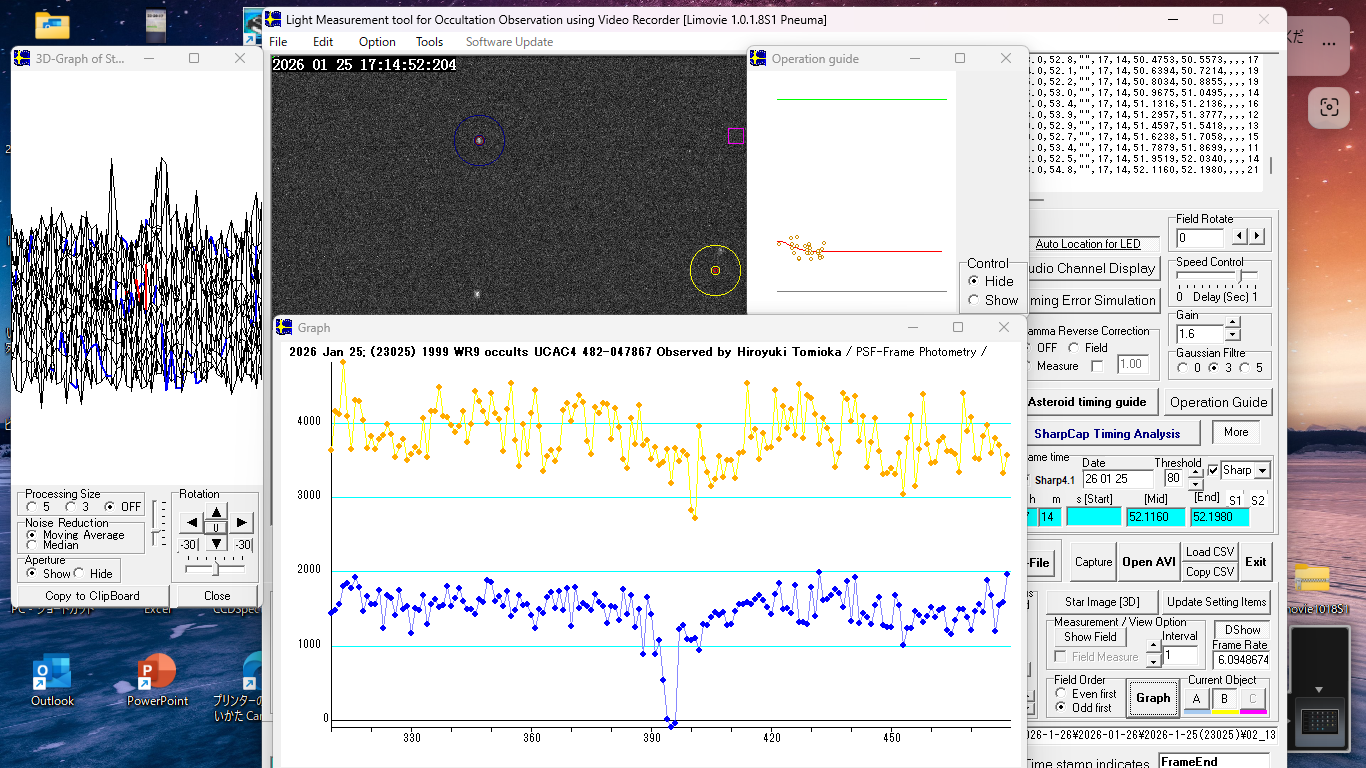
Task: Select Current Object A button
Action: coord(1196,699)
